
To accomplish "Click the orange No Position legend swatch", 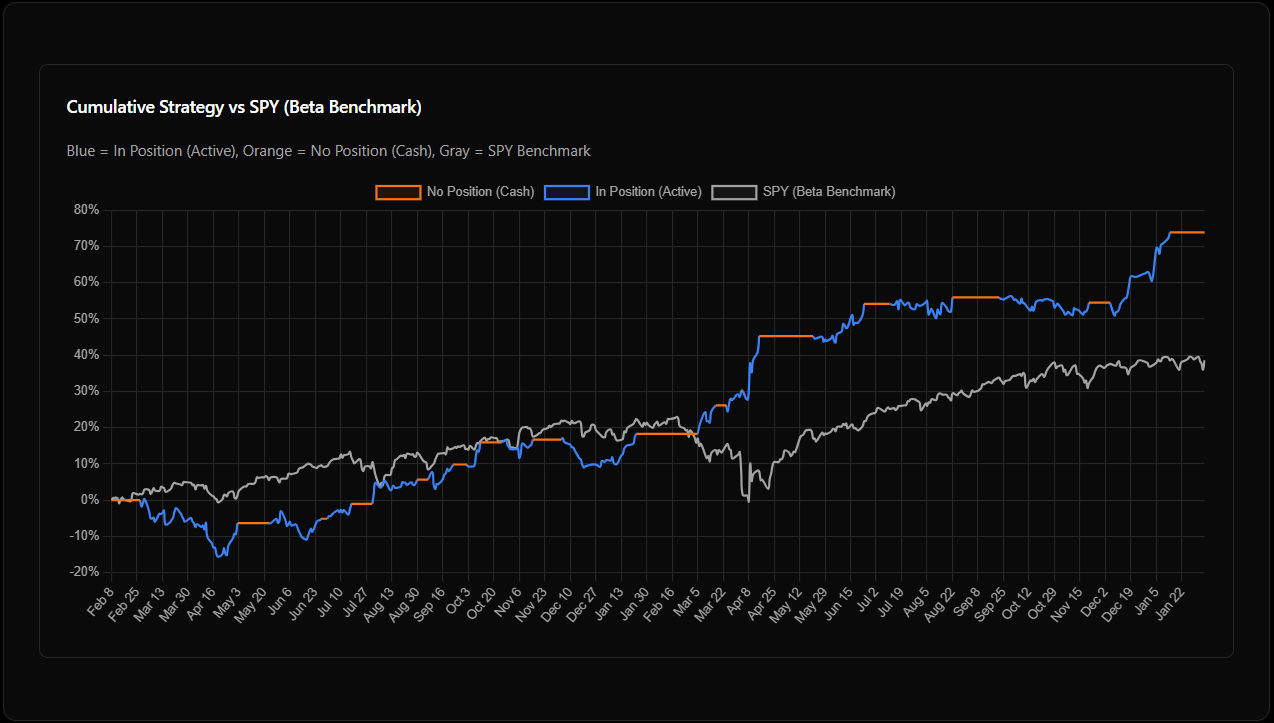I will [397, 191].
